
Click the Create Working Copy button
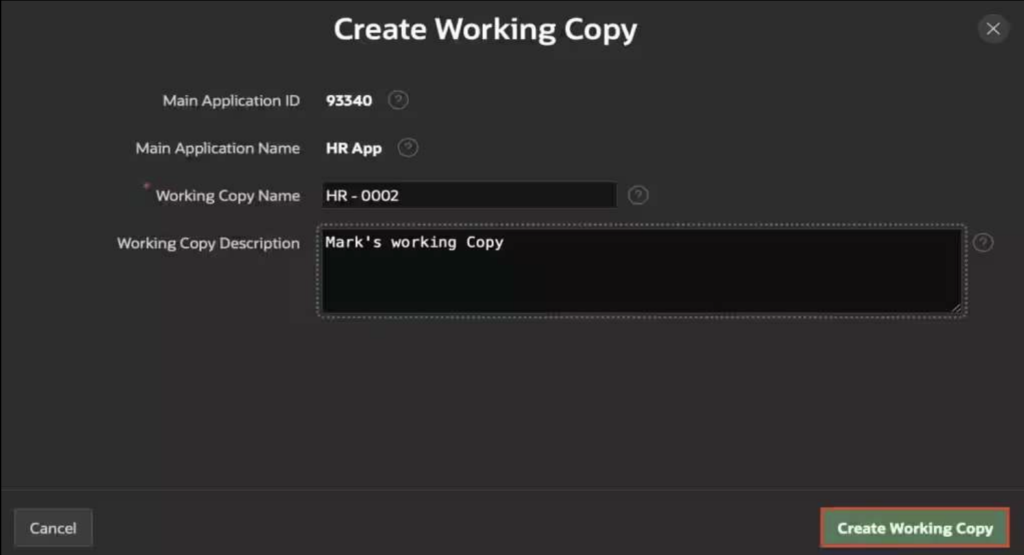pos(914,528)
